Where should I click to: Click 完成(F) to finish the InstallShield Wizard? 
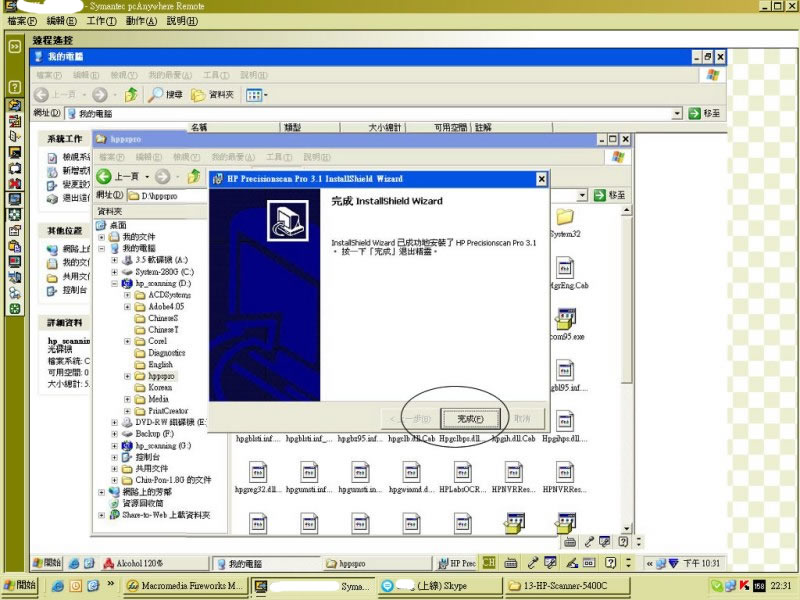coord(470,419)
